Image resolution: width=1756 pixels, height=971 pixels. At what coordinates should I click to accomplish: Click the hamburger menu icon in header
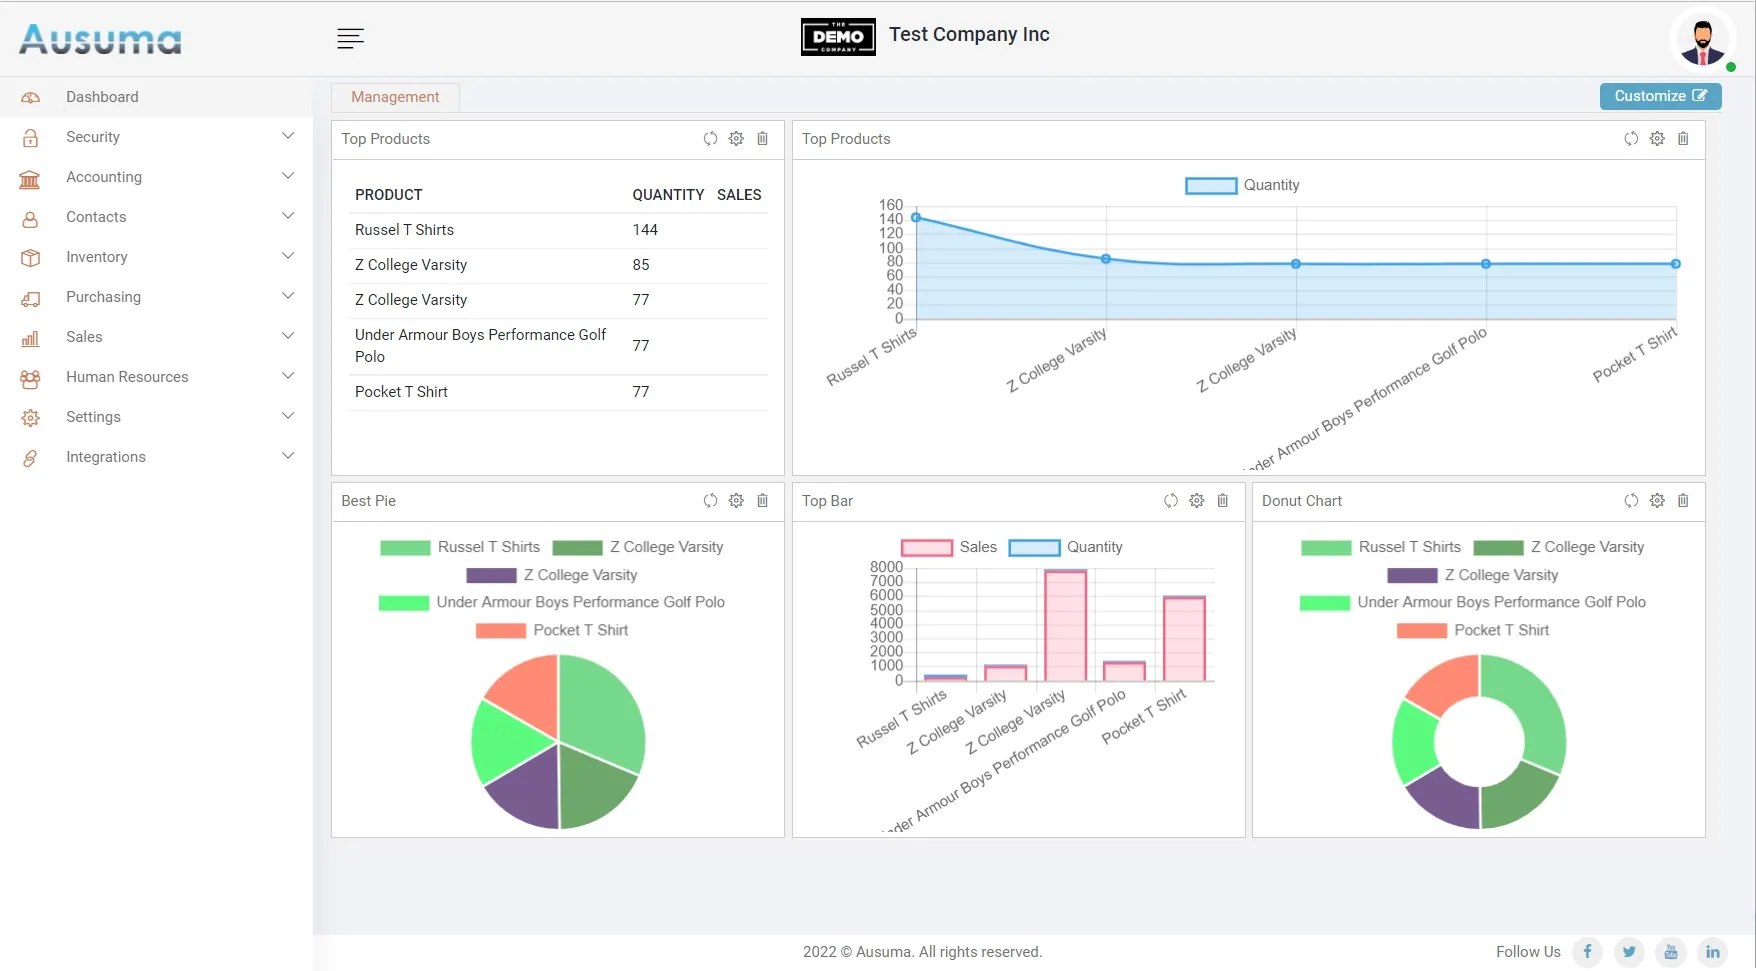(350, 39)
